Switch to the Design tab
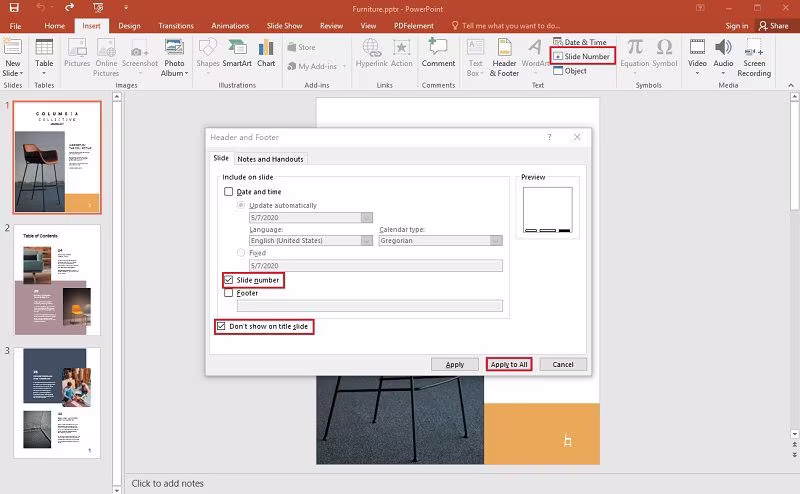 129,26
